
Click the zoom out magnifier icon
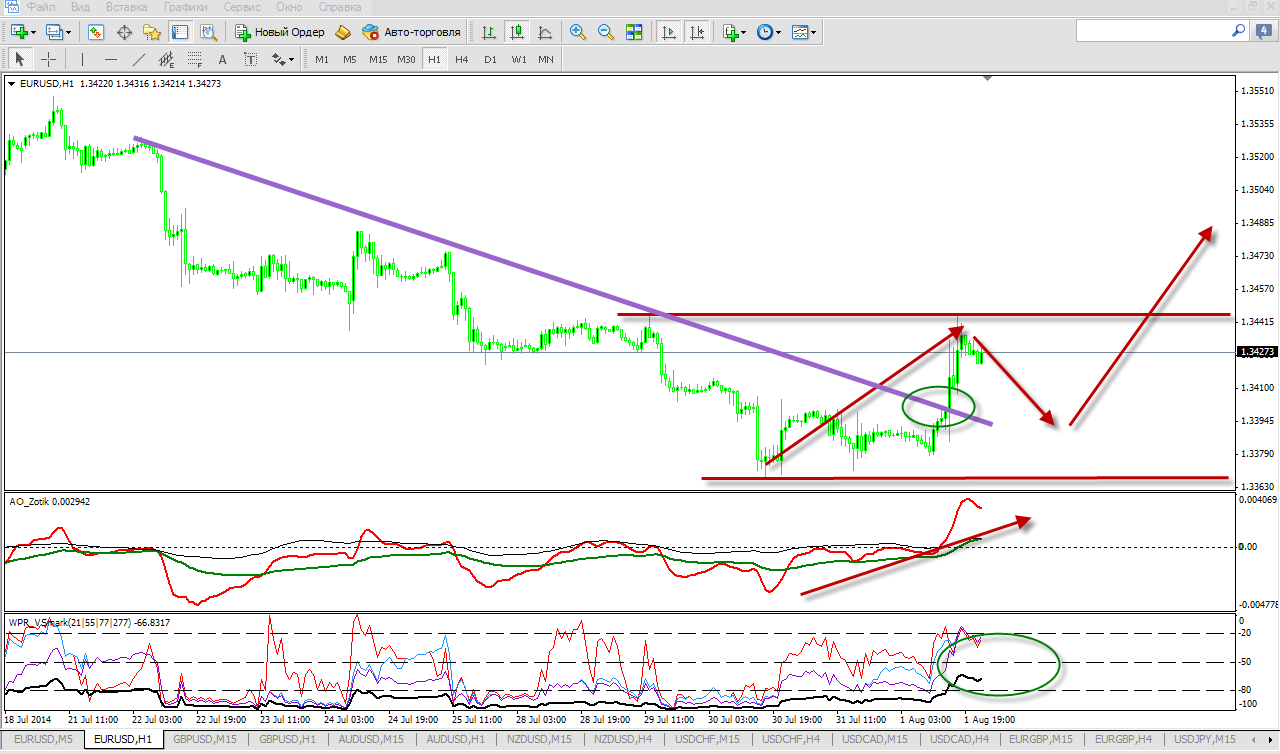(x=605, y=32)
